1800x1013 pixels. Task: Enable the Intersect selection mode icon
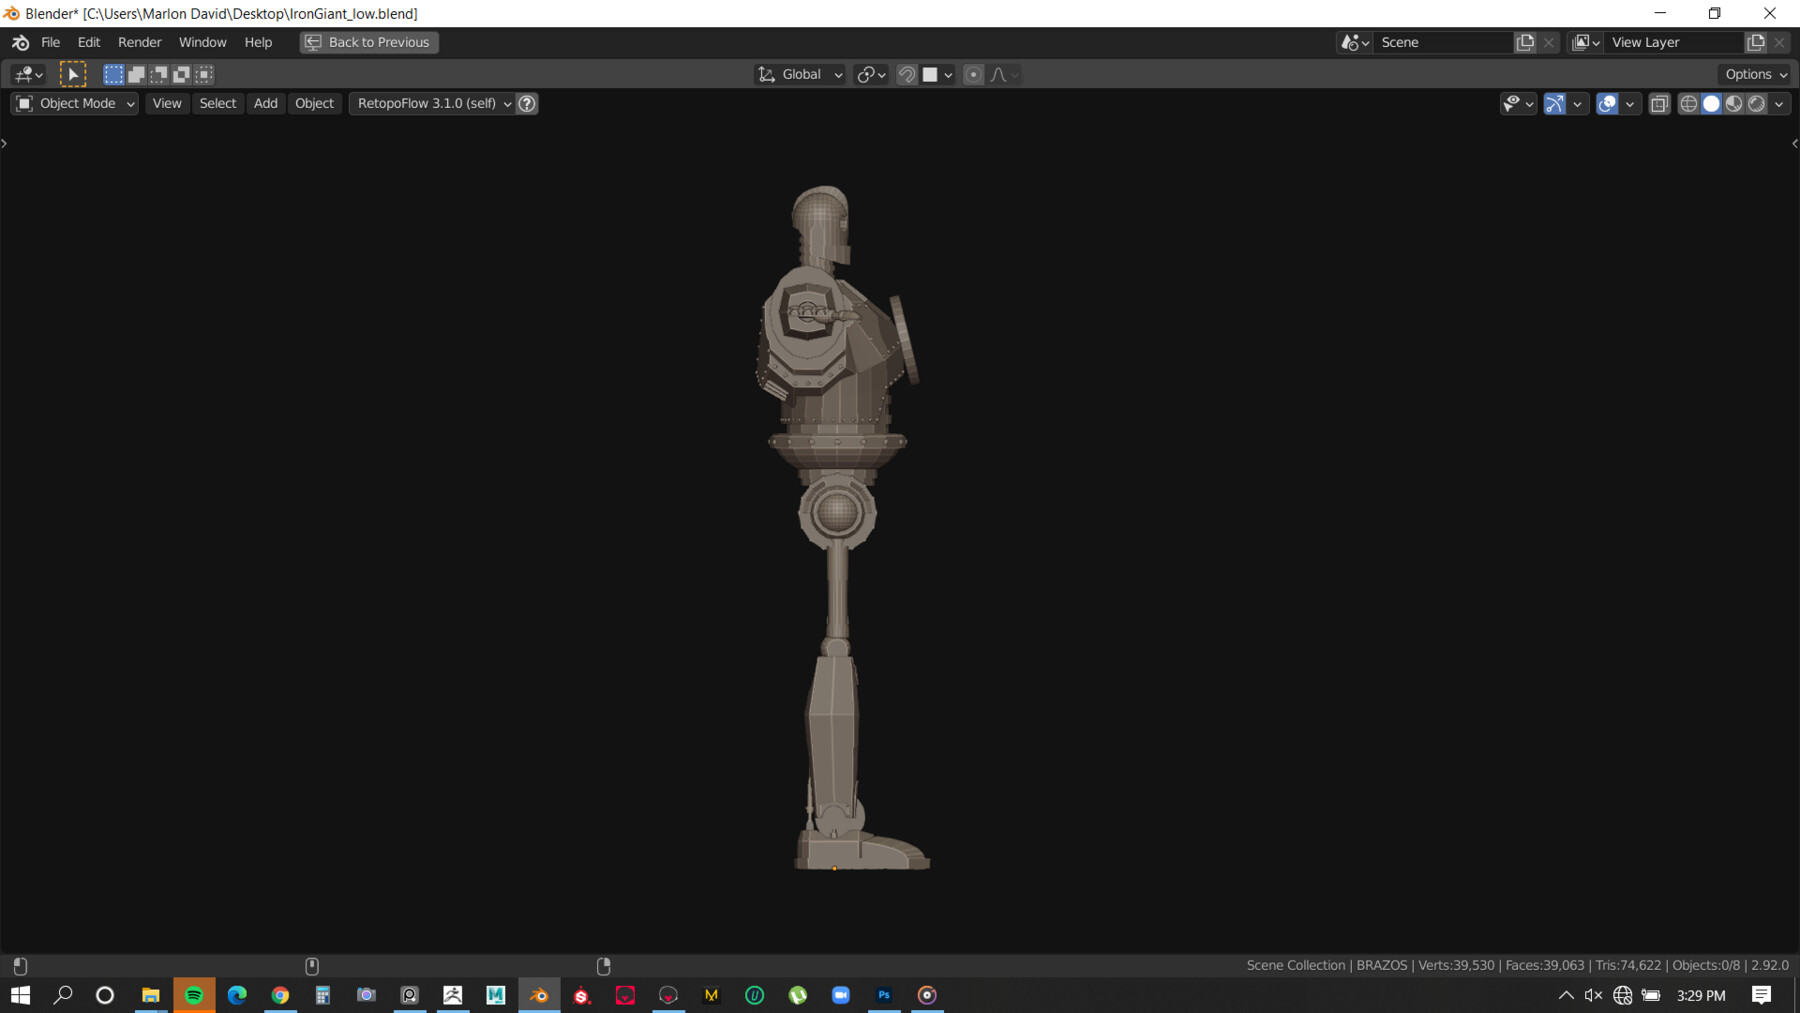click(x=203, y=74)
